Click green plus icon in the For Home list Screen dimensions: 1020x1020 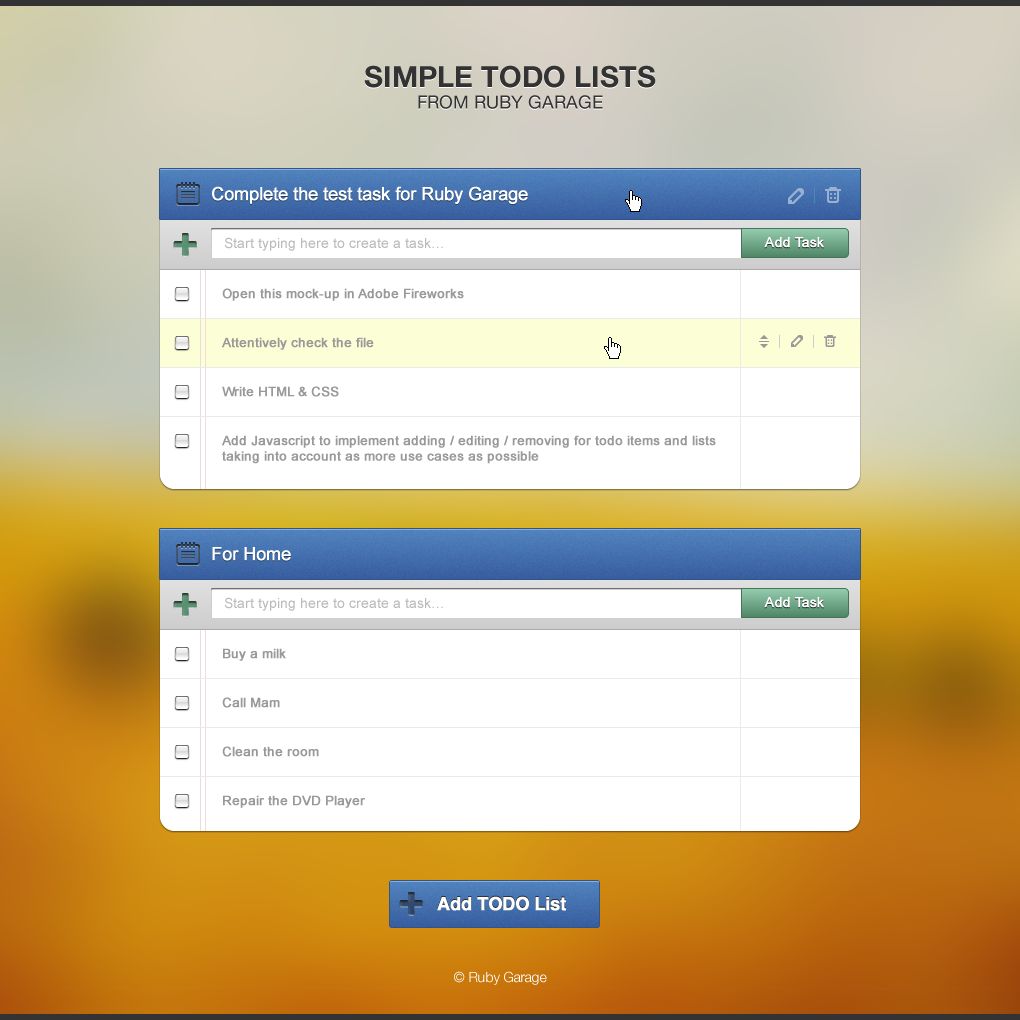pos(185,604)
